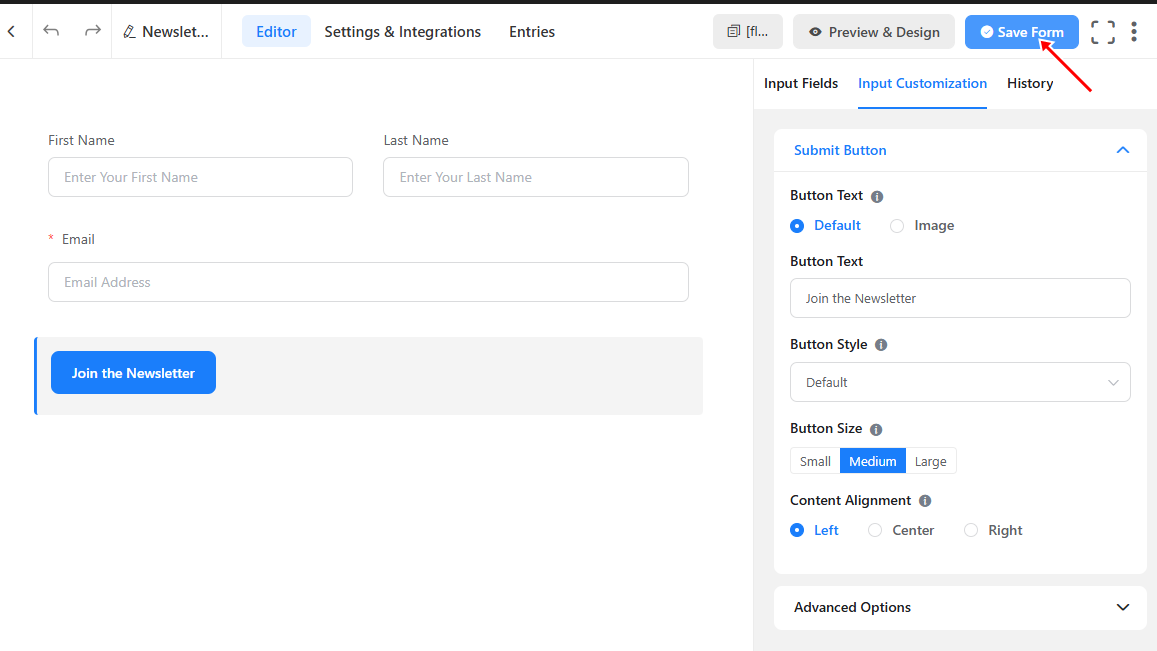Expand the Advanced Options section
The height and width of the screenshot is (651, 1157).
pos(960,607)
